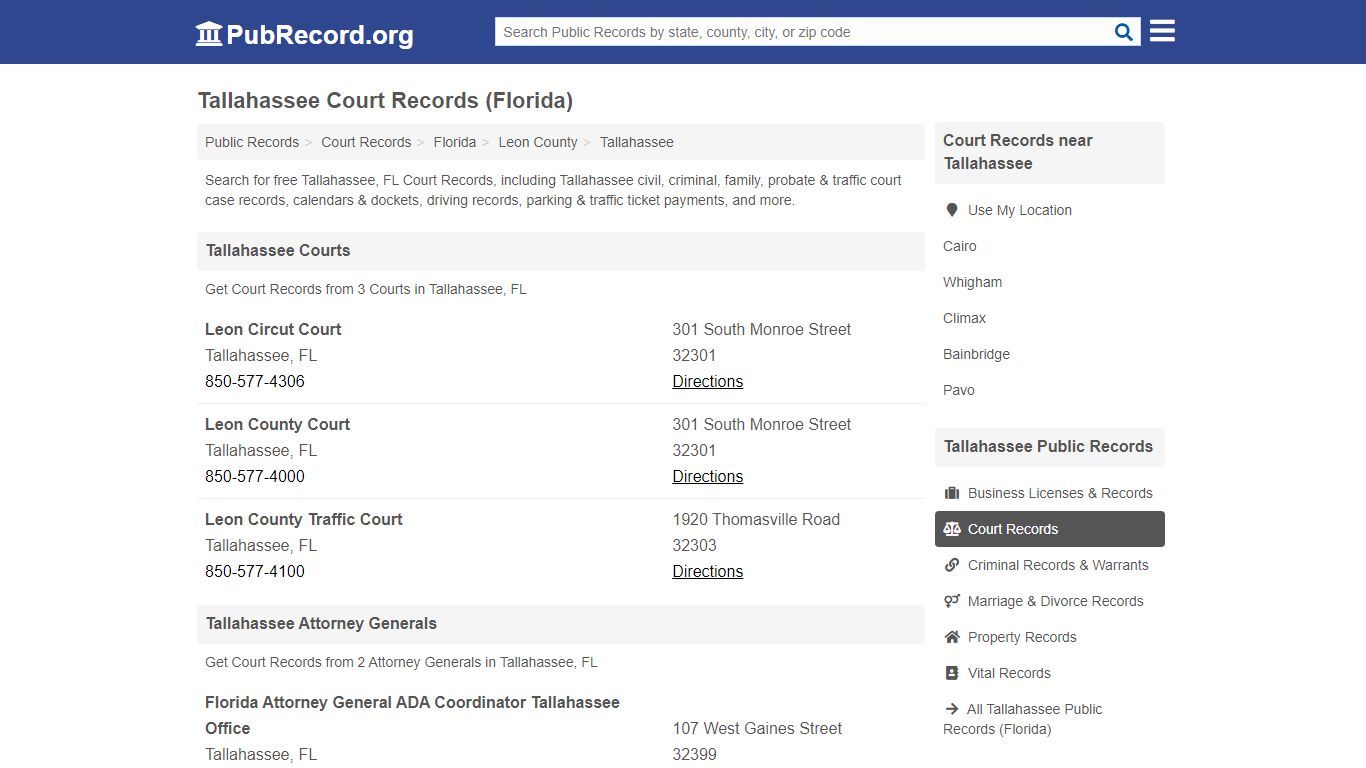This screenshot has width=1366, height=768.
Task: Click zip code 32303
Action: 694,545
